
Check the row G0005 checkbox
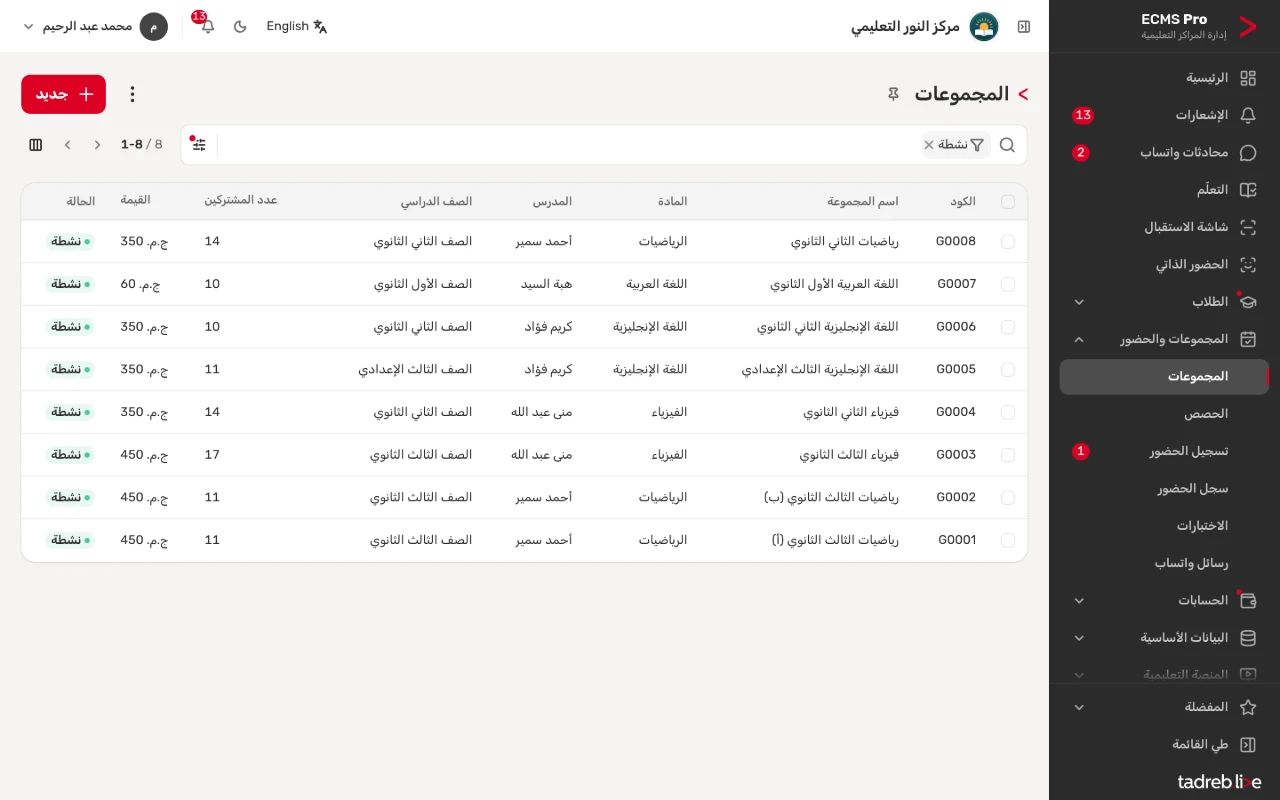coord(1007,370)
